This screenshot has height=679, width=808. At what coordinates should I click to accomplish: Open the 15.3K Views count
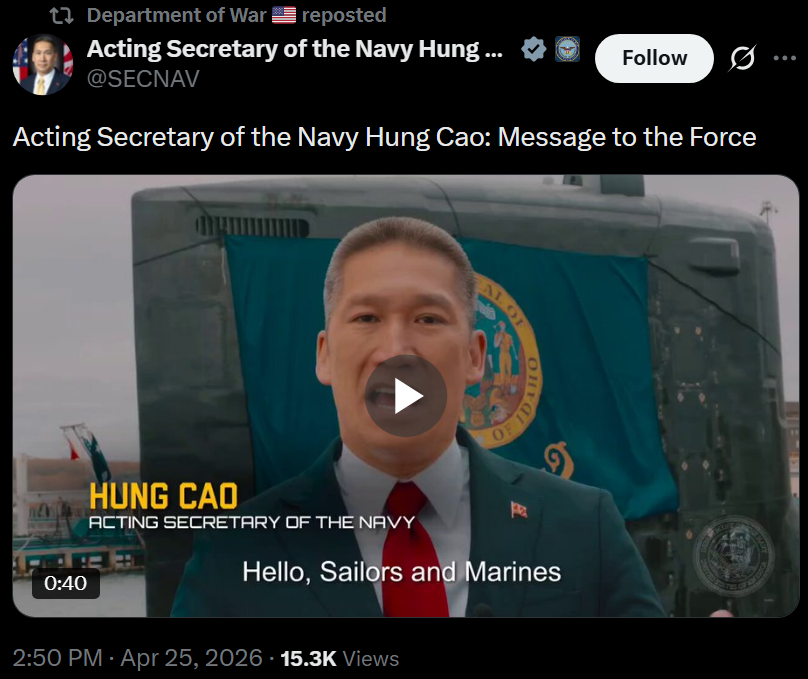click(x=340, y=658)
